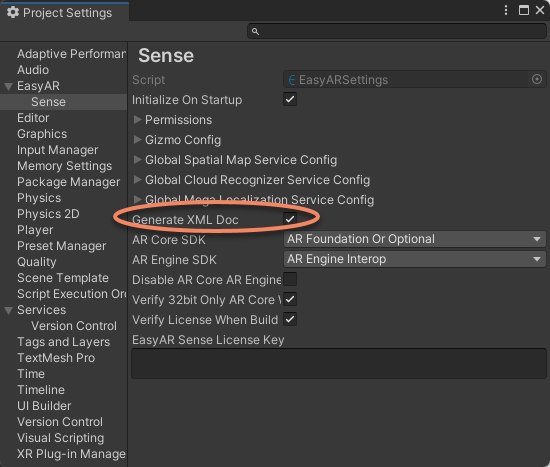
Task: Select the EasyAR category
Action: [x=38, y=86]
